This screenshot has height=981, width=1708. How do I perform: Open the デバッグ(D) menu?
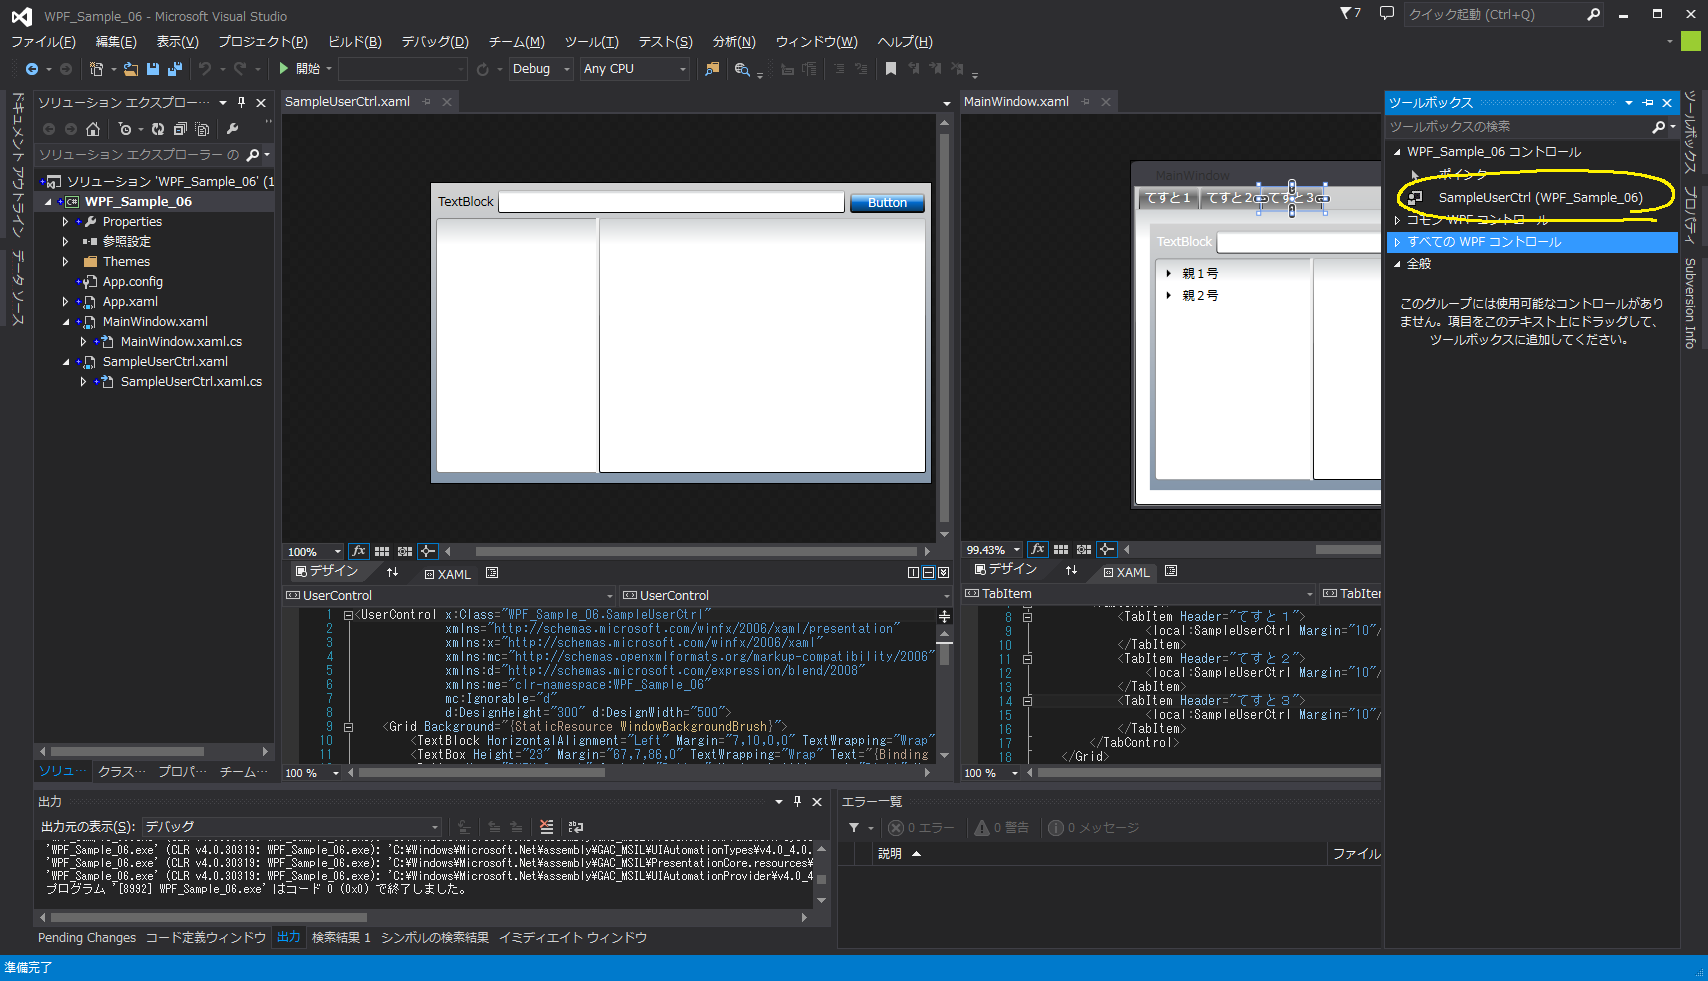(435, 42)
